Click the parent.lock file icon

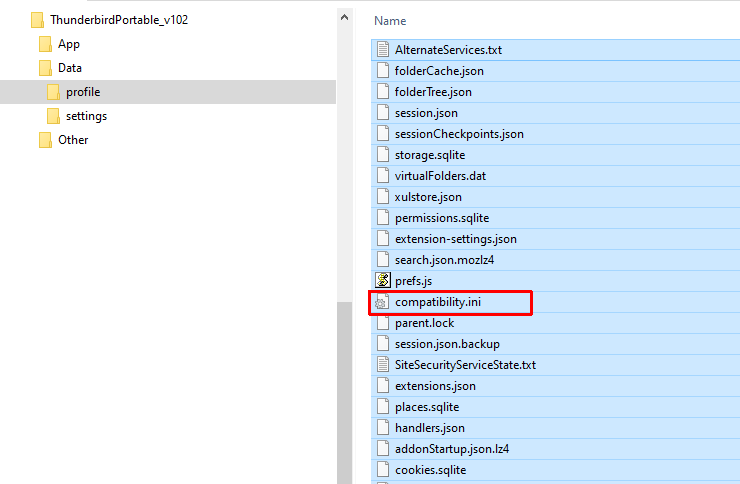point(383,323)
